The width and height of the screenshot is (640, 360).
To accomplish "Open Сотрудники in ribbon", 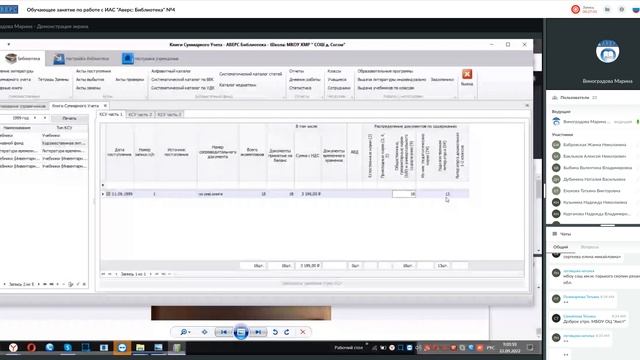I will 339,88.
